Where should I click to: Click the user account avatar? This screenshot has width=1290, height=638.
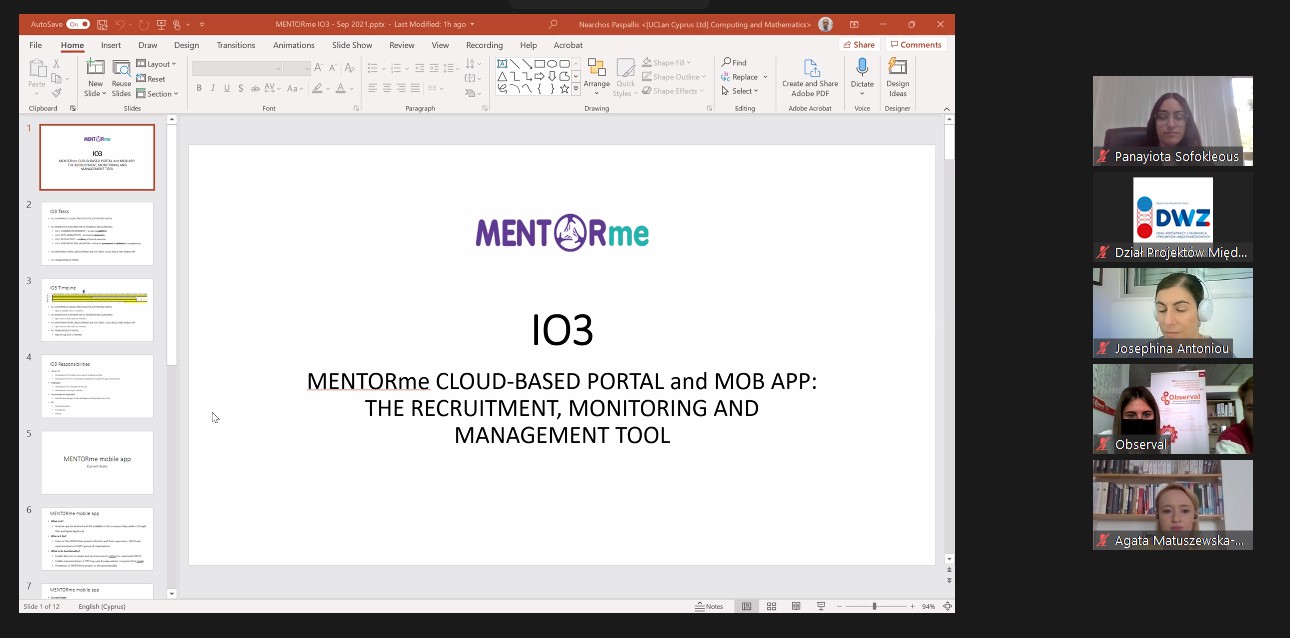point(825,24)
